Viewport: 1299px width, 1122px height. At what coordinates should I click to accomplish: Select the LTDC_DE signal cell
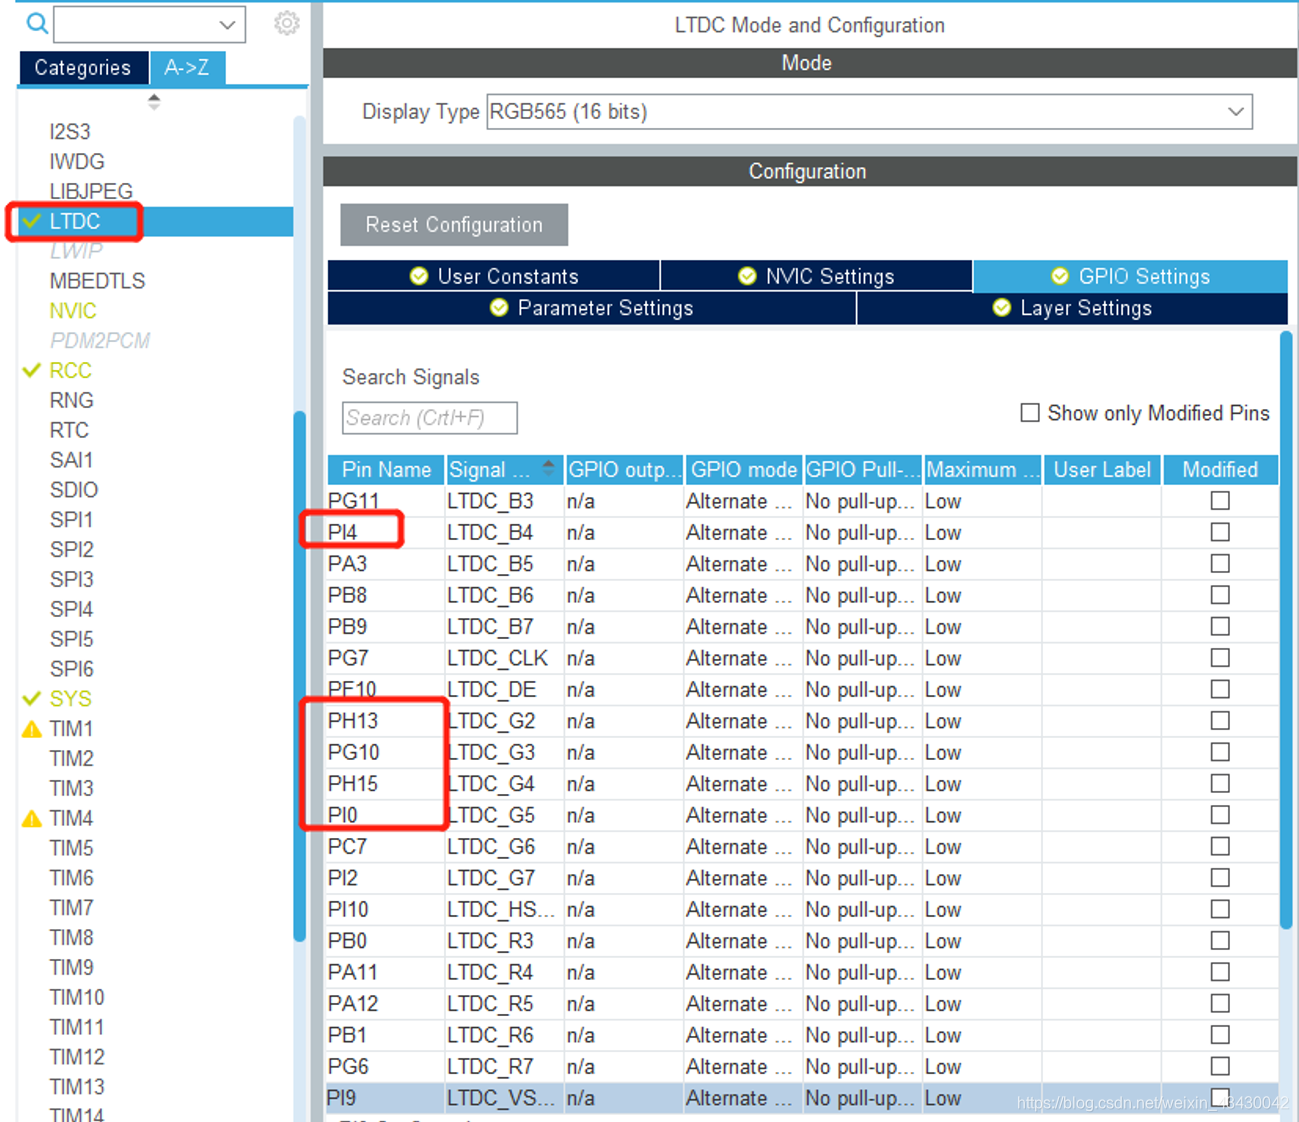tap(504, 690)
